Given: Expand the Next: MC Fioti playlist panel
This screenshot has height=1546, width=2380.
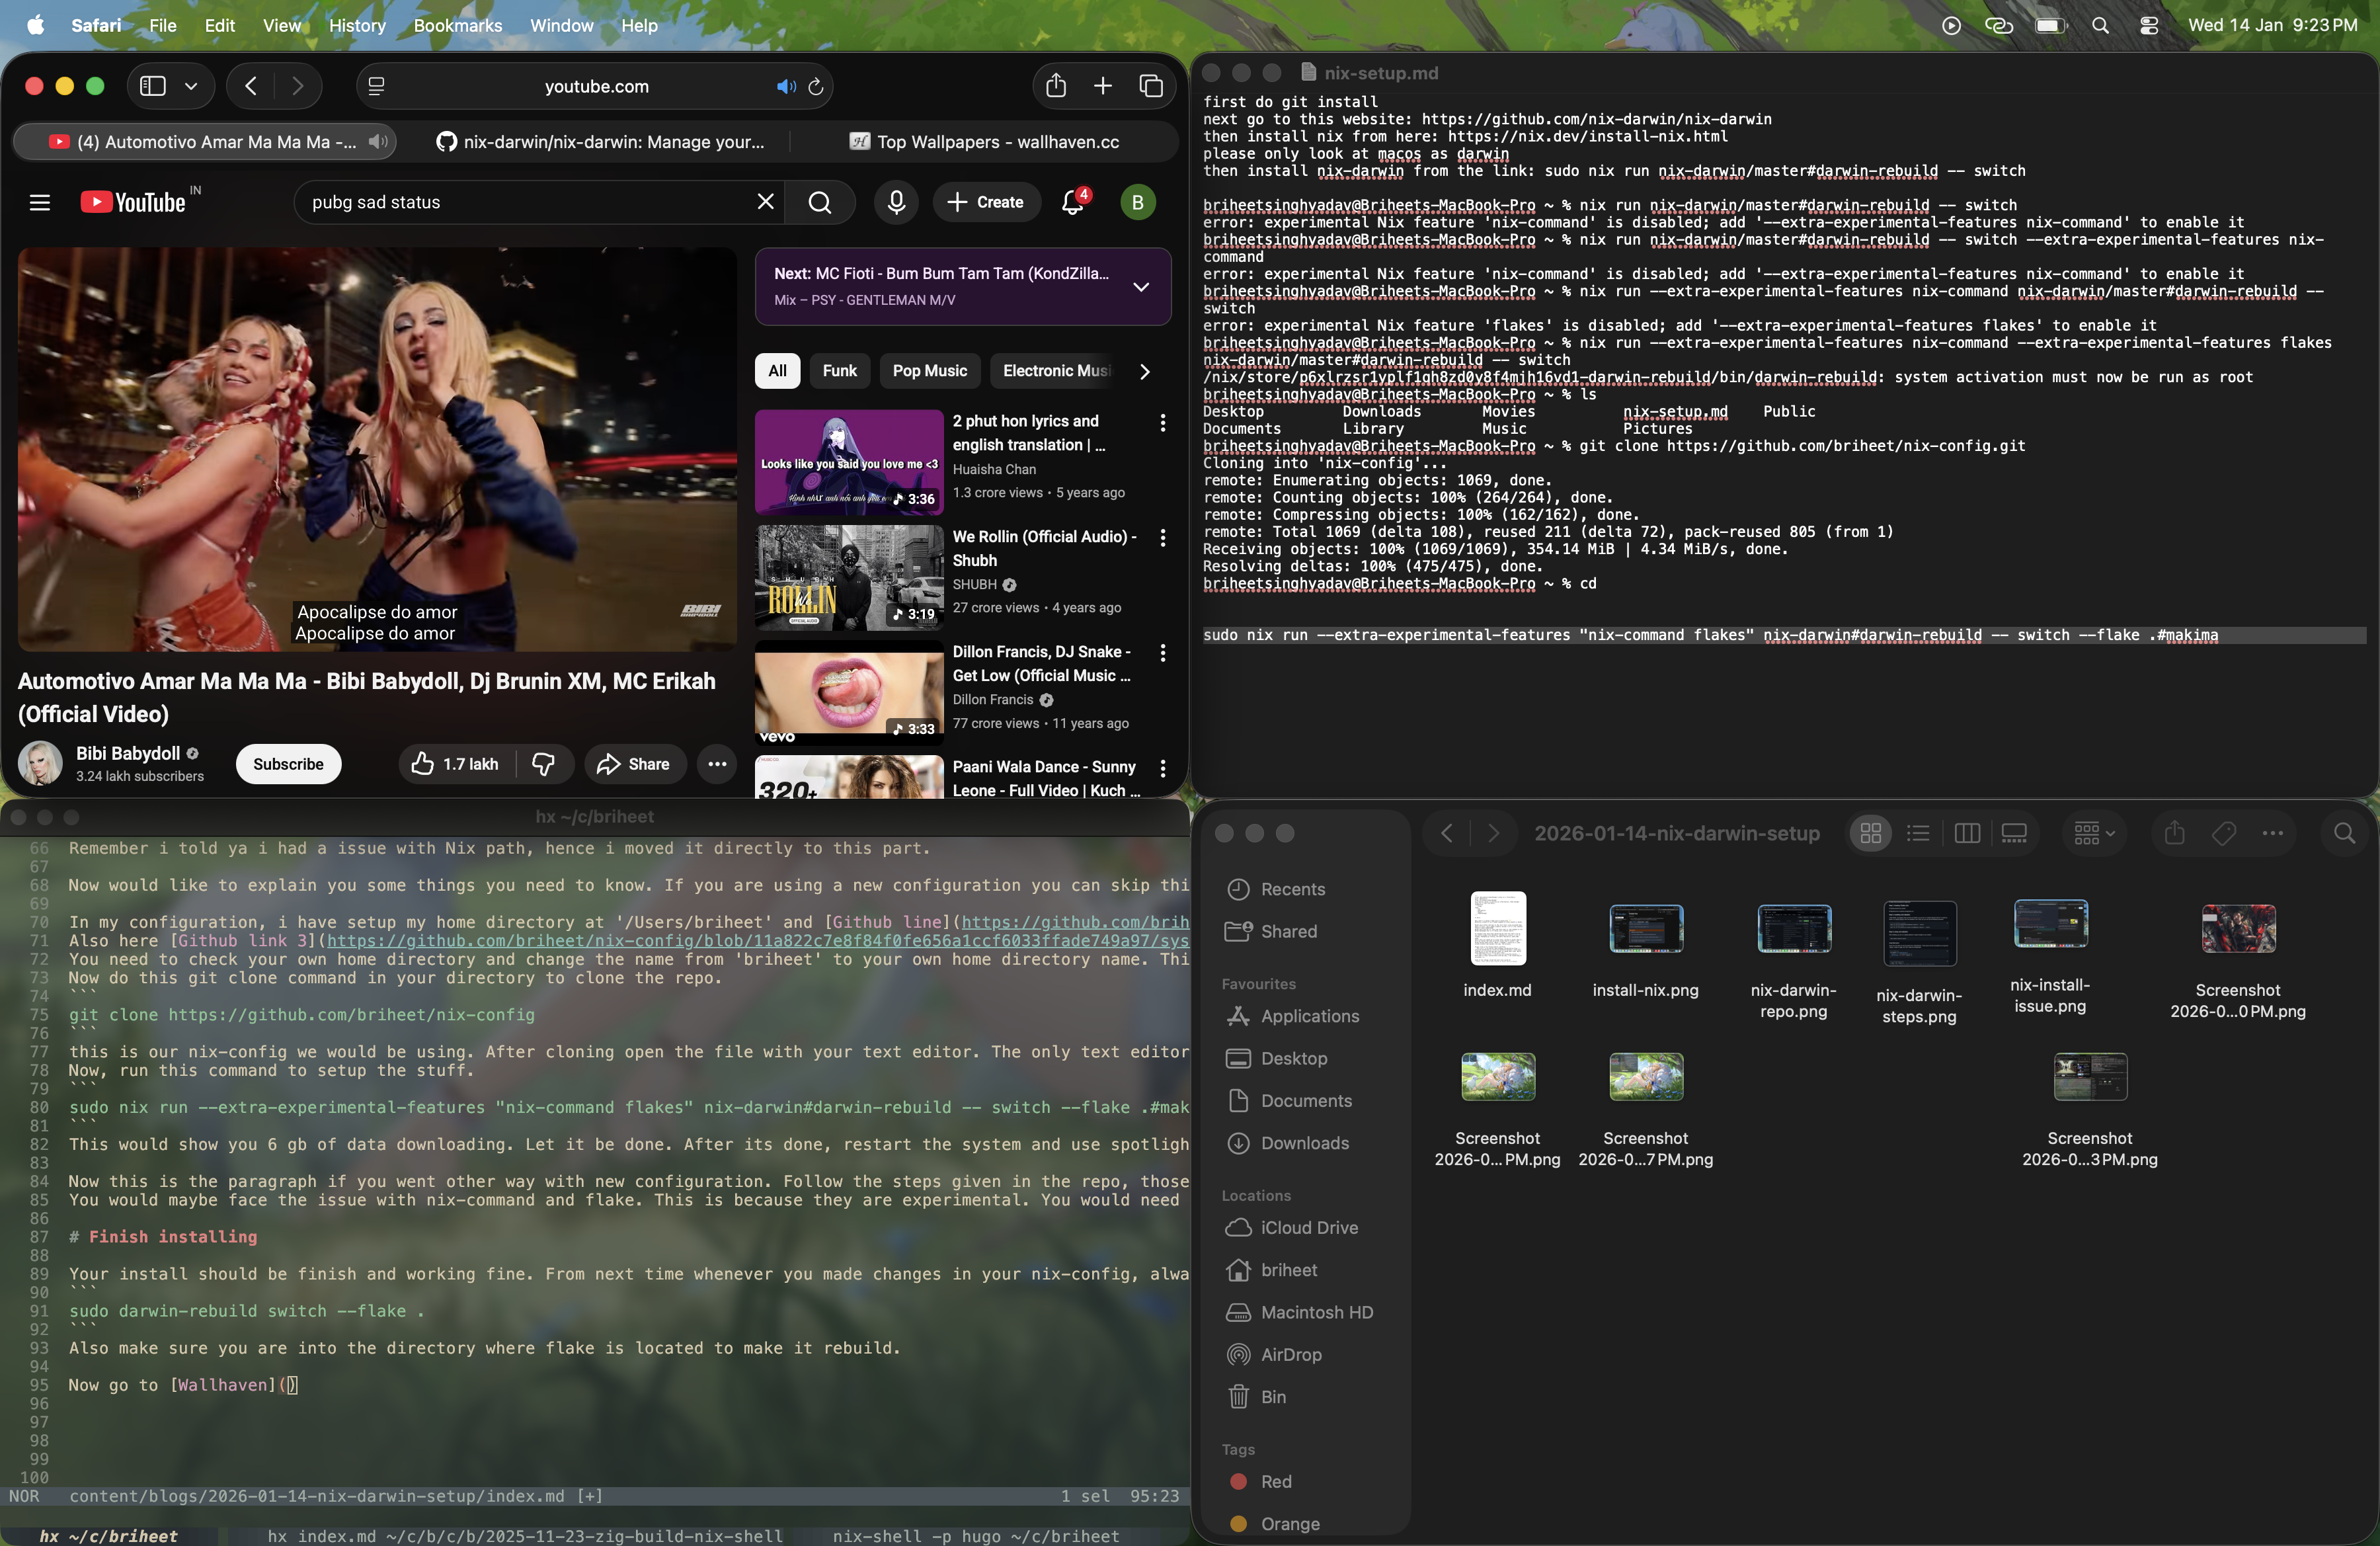Looking at the screenshot, I should [1140, 286].
